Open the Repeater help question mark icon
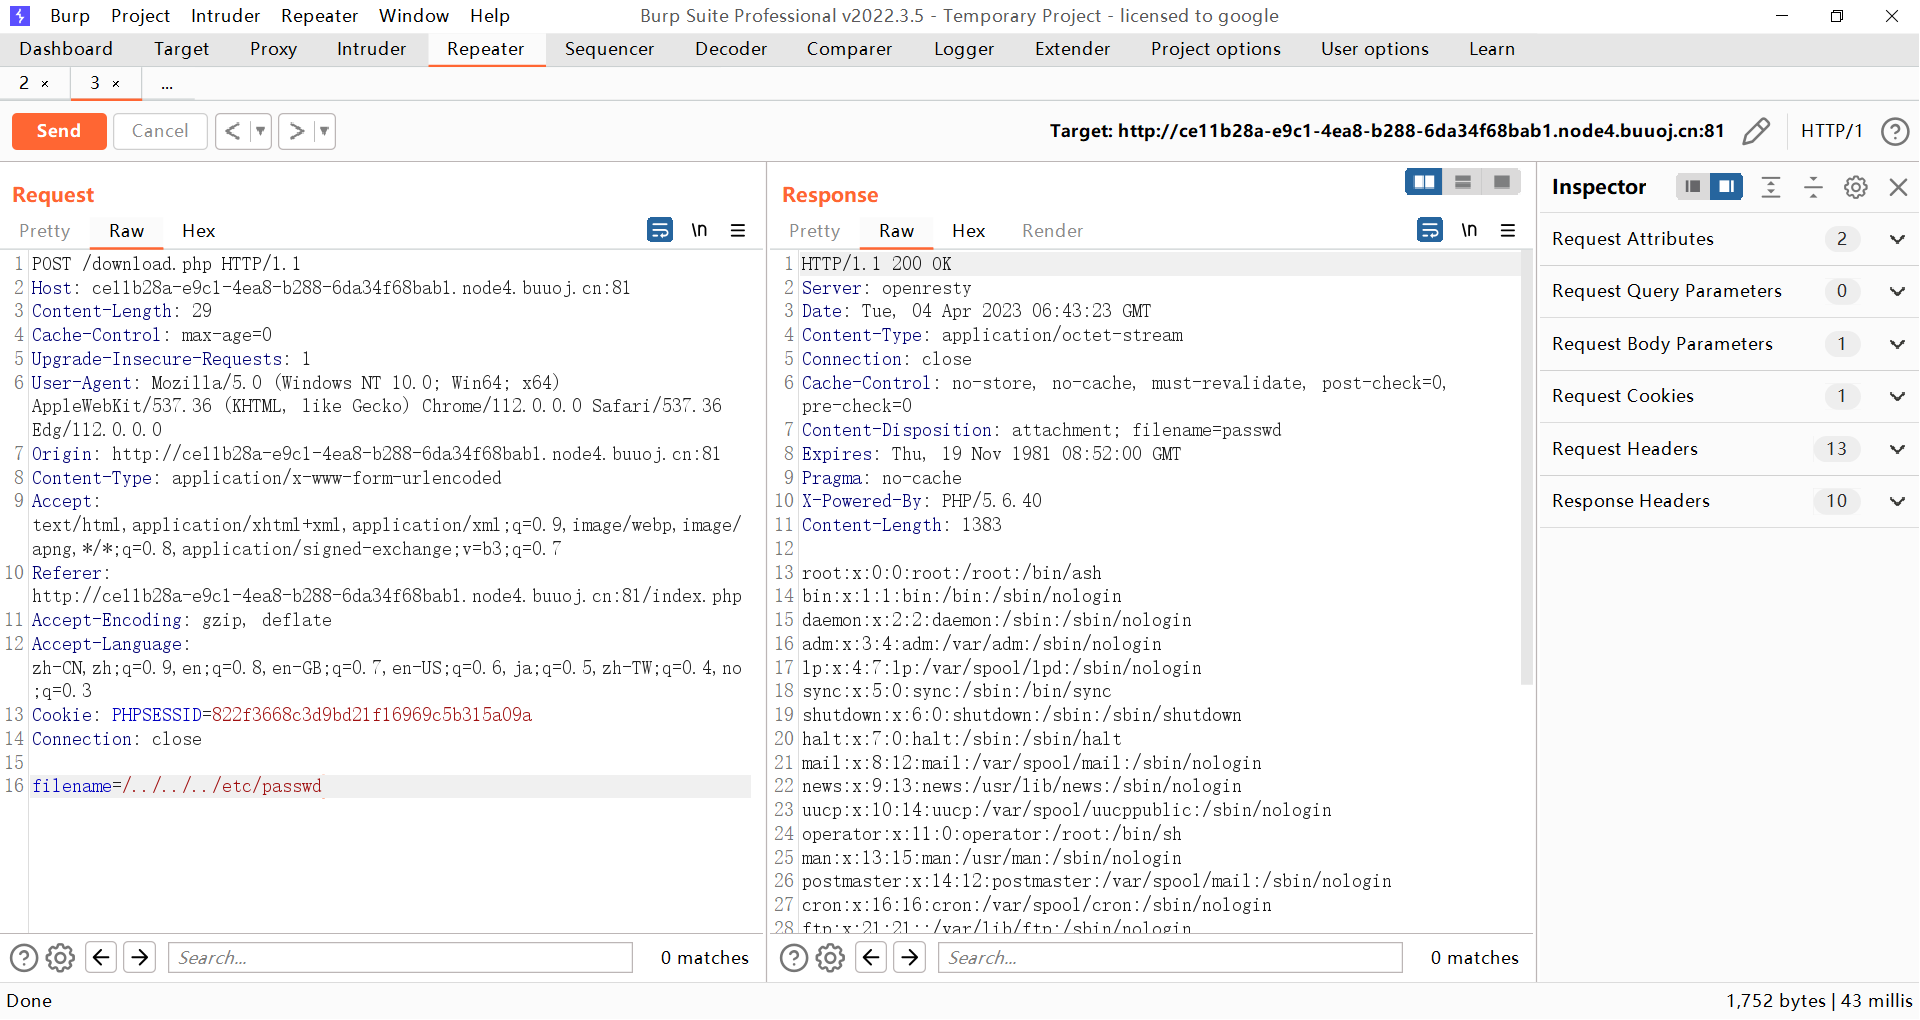The width and height of the screenshot is (1920, 1020). (1895, 131)
